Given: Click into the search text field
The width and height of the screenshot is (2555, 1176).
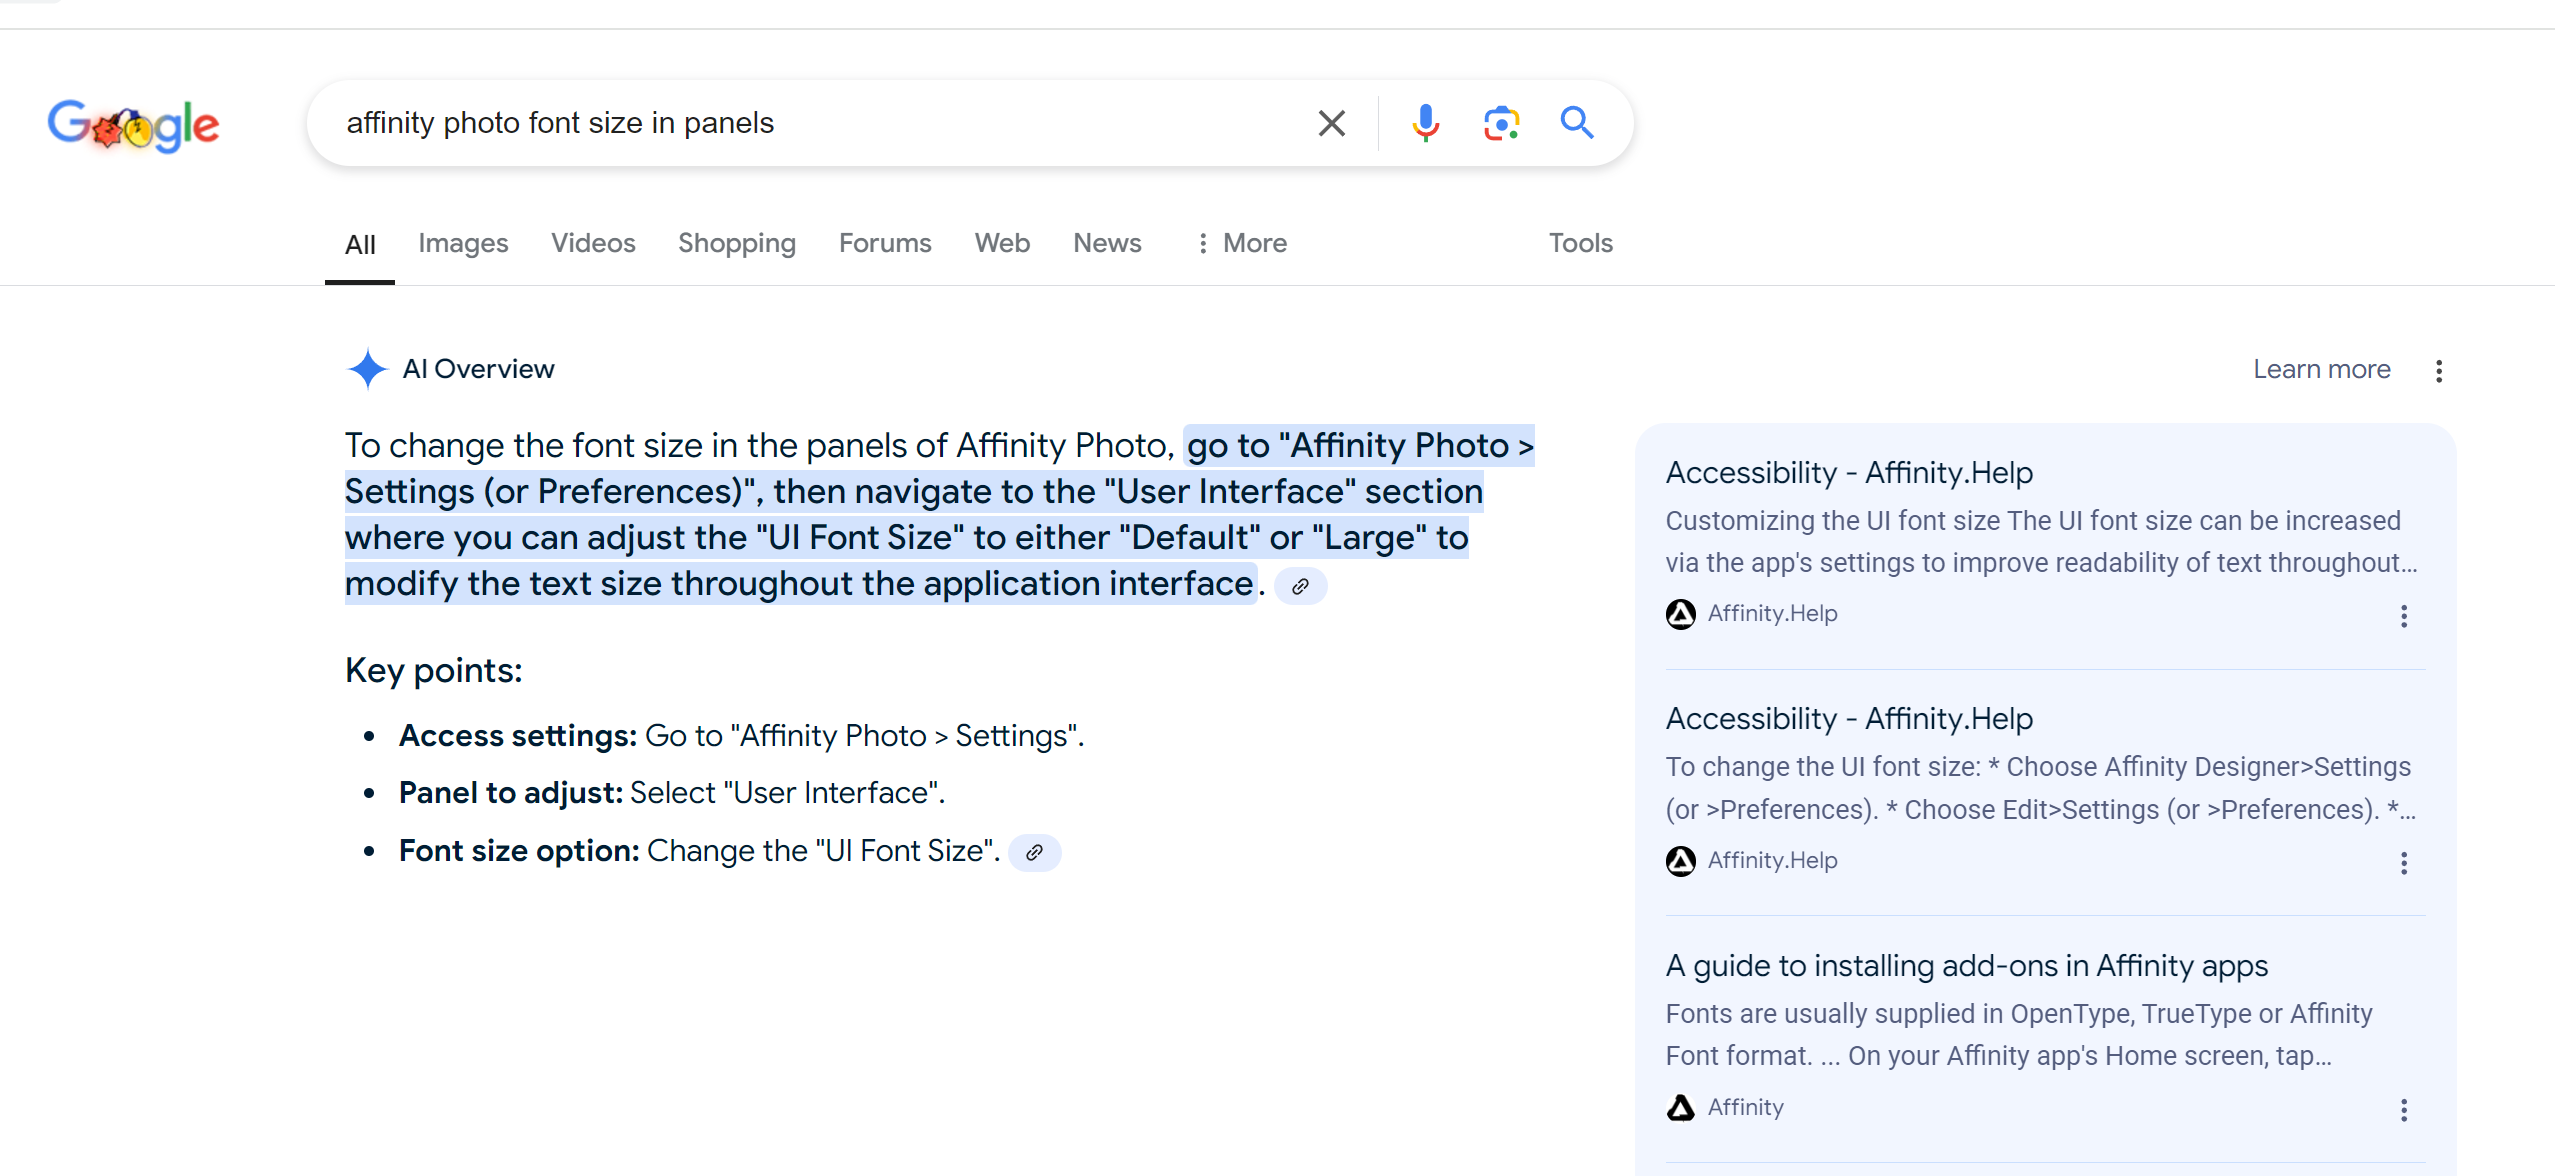Looking at the screenshot, I should pyautogui.click(x=820, y=123).
